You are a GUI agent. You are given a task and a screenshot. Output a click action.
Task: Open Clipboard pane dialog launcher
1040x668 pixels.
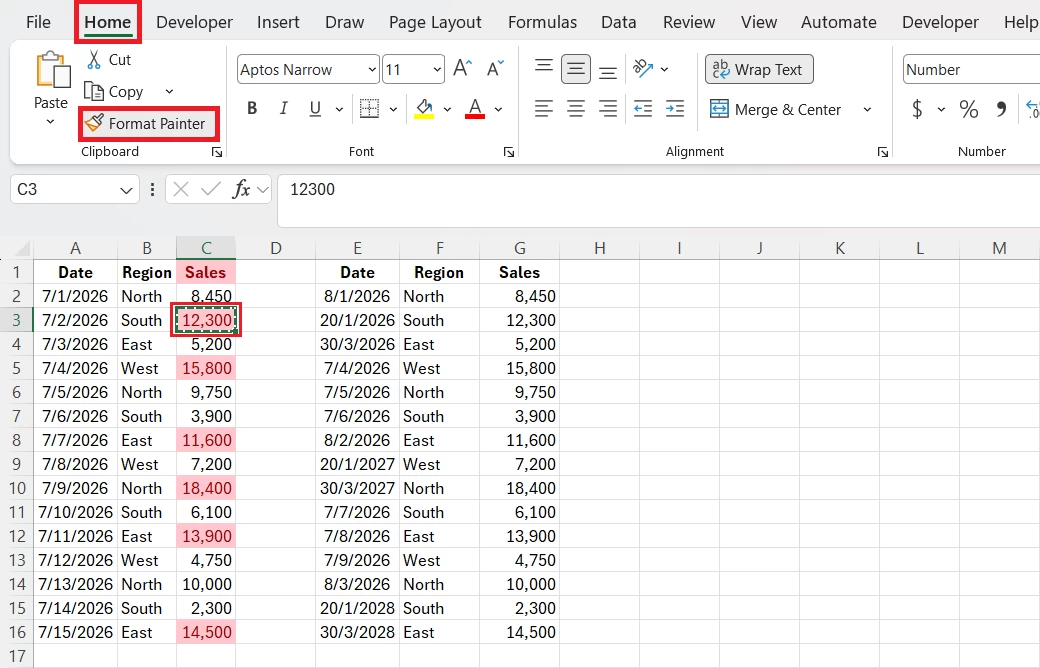pos(216,152)
